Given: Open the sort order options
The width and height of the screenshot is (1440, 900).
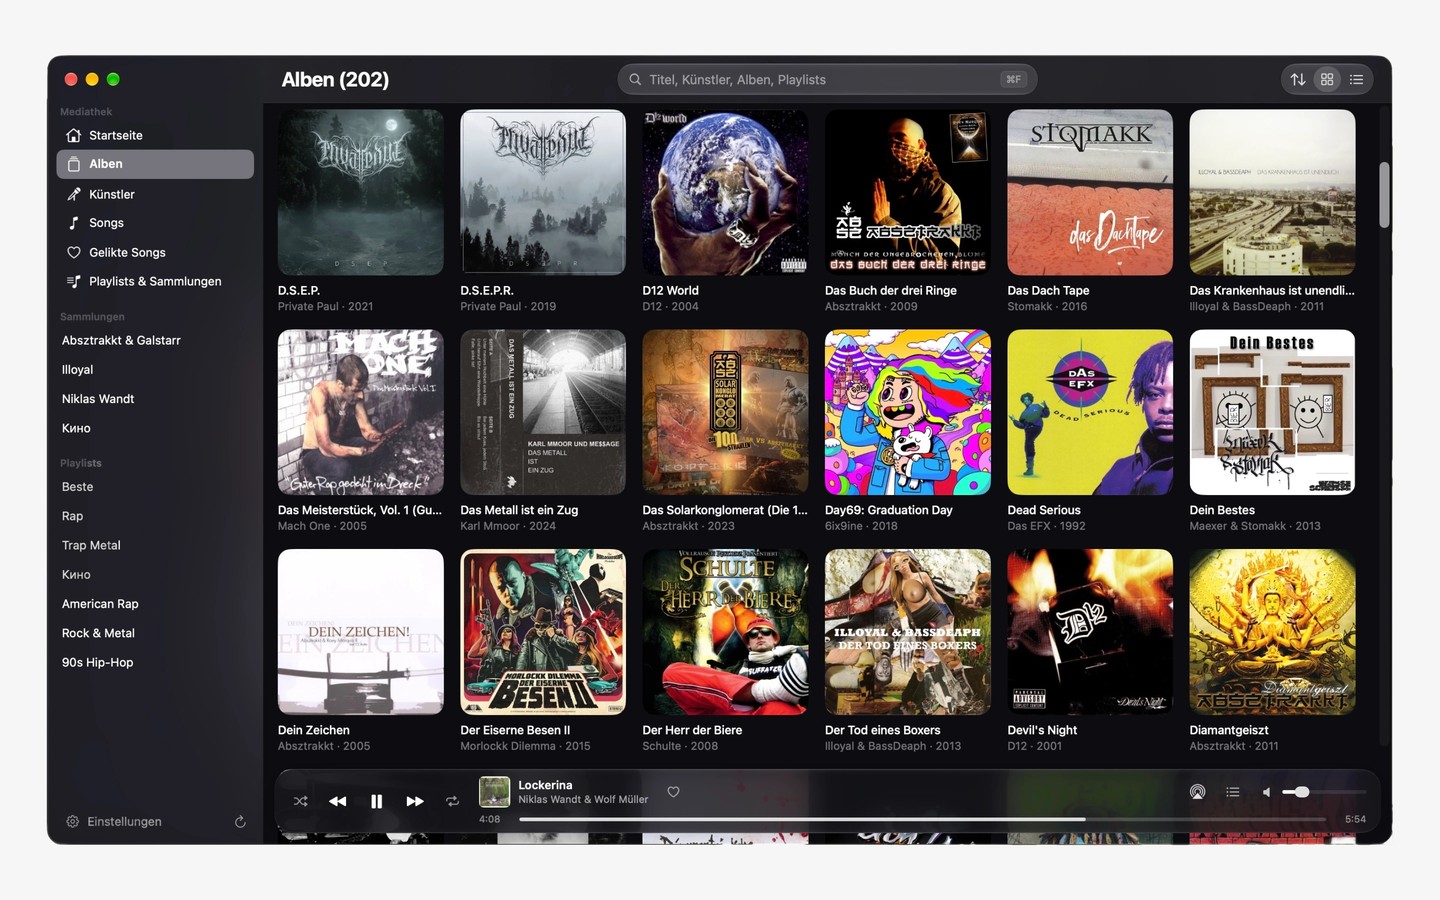Looking at the screenshot, I should (x=1298, y=79).
